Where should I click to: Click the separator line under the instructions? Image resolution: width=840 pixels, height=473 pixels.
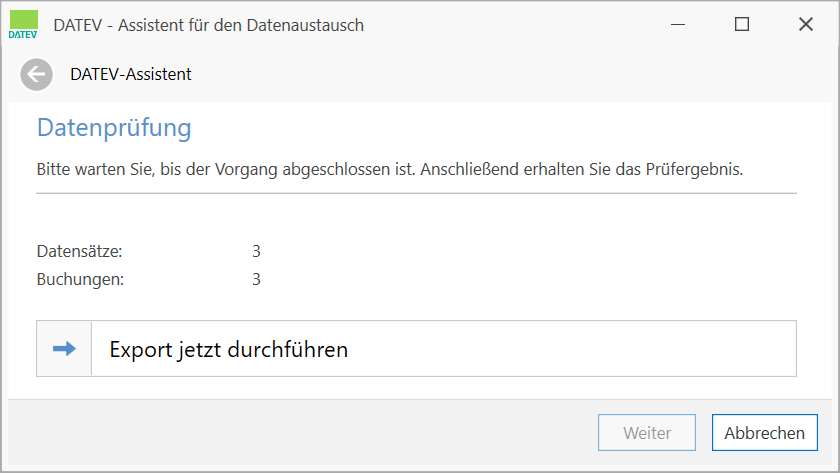[x=416, y=192]
